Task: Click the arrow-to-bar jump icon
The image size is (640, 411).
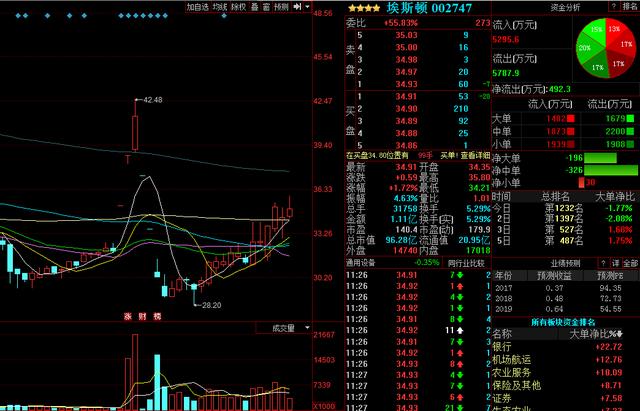Action: (297, 7)
